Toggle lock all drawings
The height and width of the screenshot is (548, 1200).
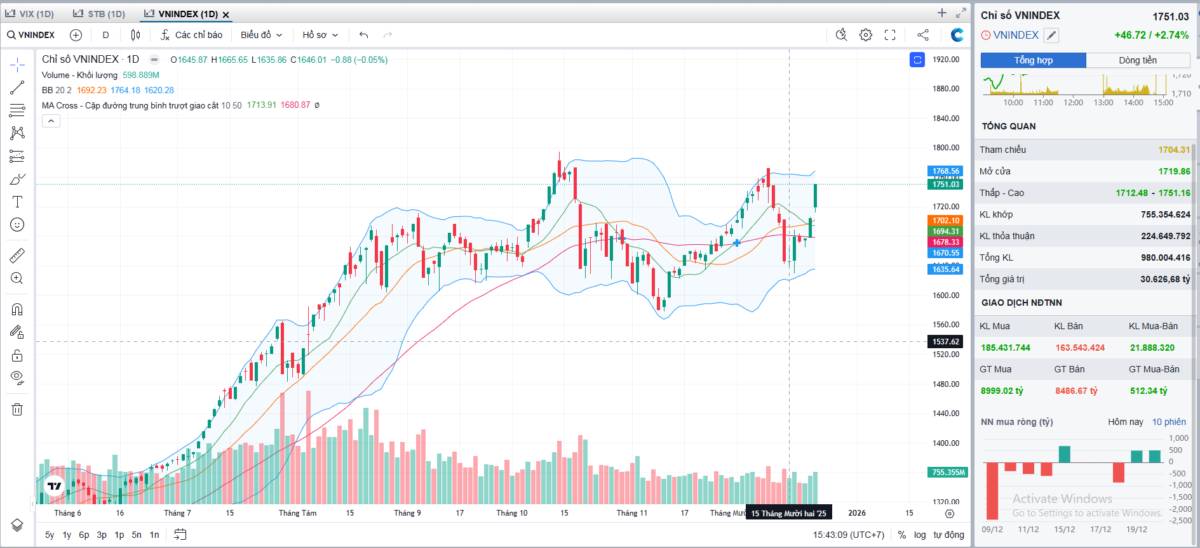point(17,355)
